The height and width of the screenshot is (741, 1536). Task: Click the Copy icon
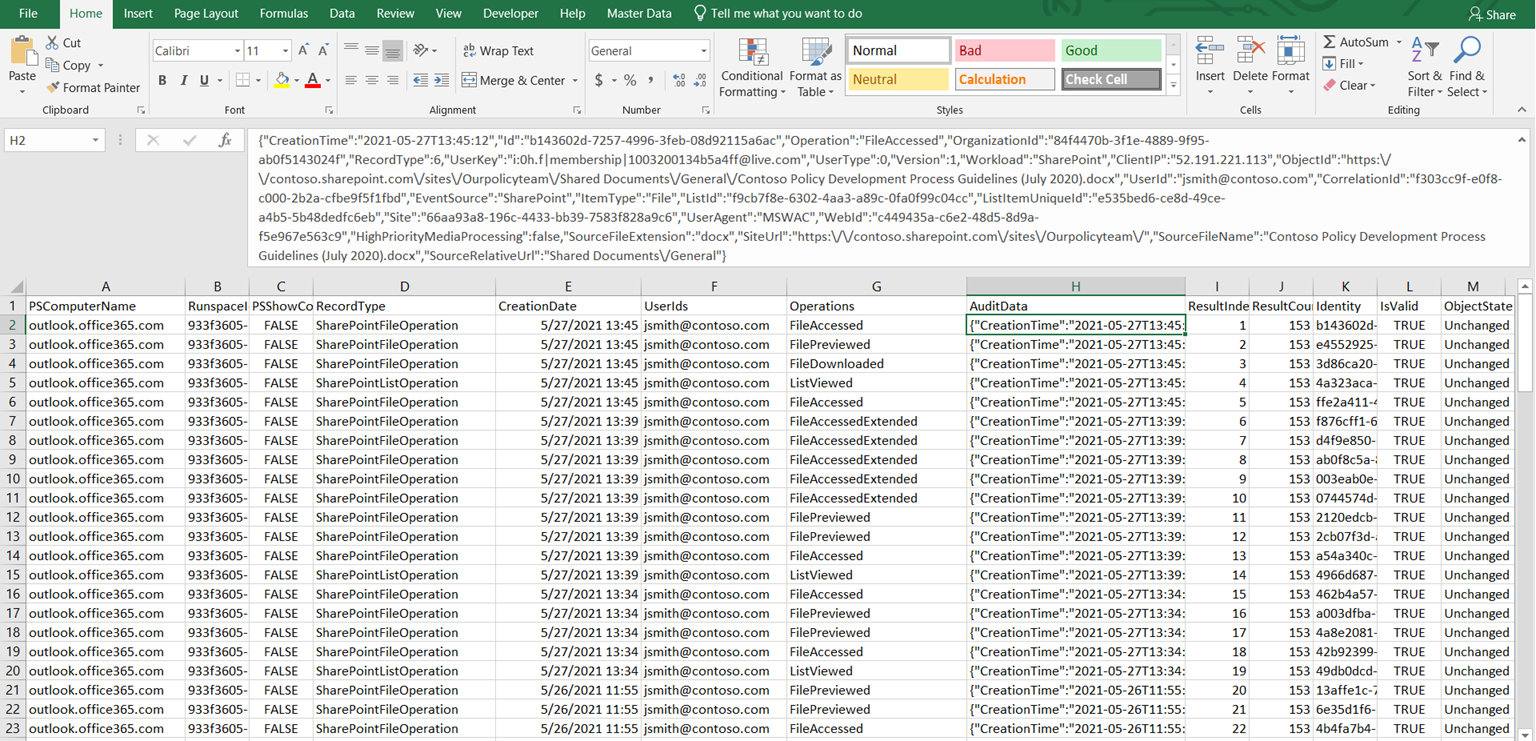tap(52, 65)
